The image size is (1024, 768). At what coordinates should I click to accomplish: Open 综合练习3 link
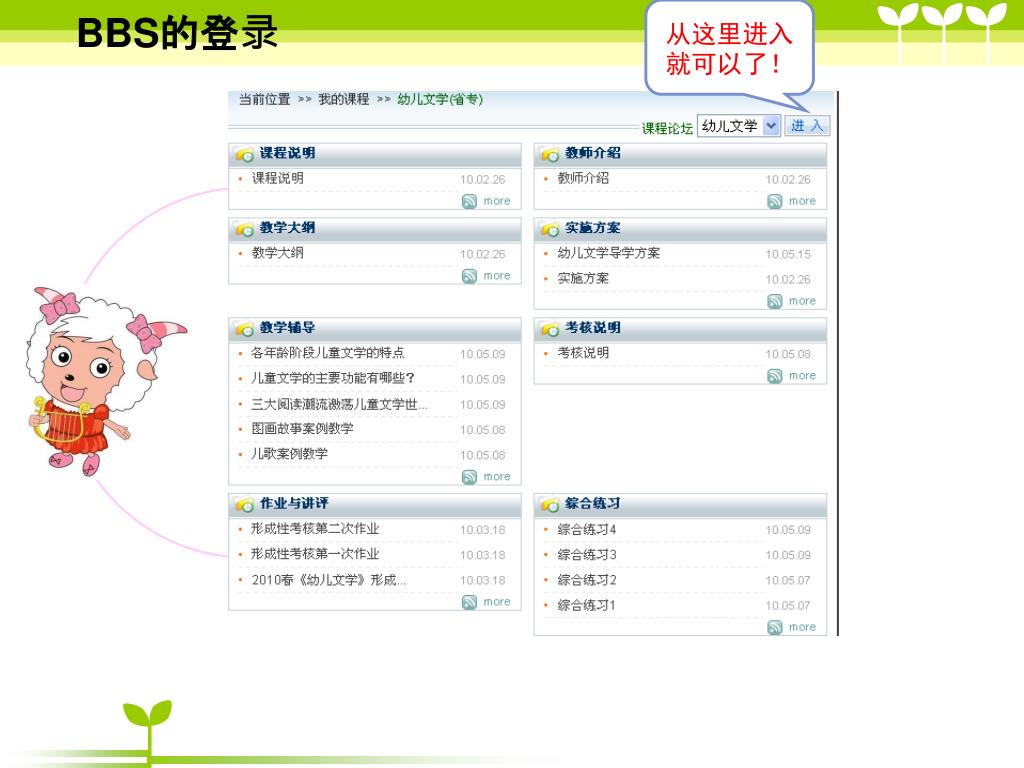pos(587,555)
